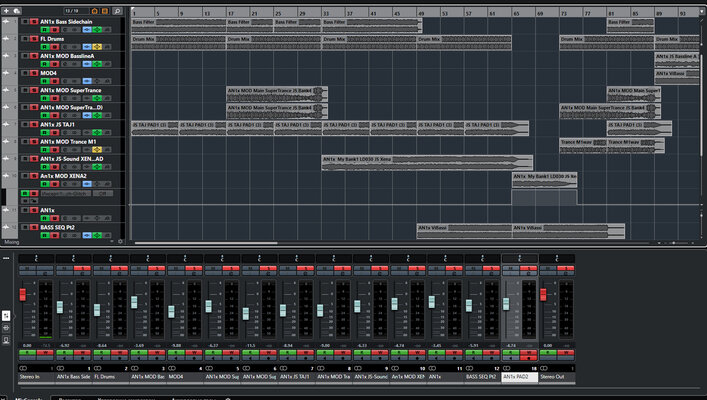Click the Stereo In red volume fader
This screenshot has width=707, height=400.
pyautogui.click(x=23, y=294)
